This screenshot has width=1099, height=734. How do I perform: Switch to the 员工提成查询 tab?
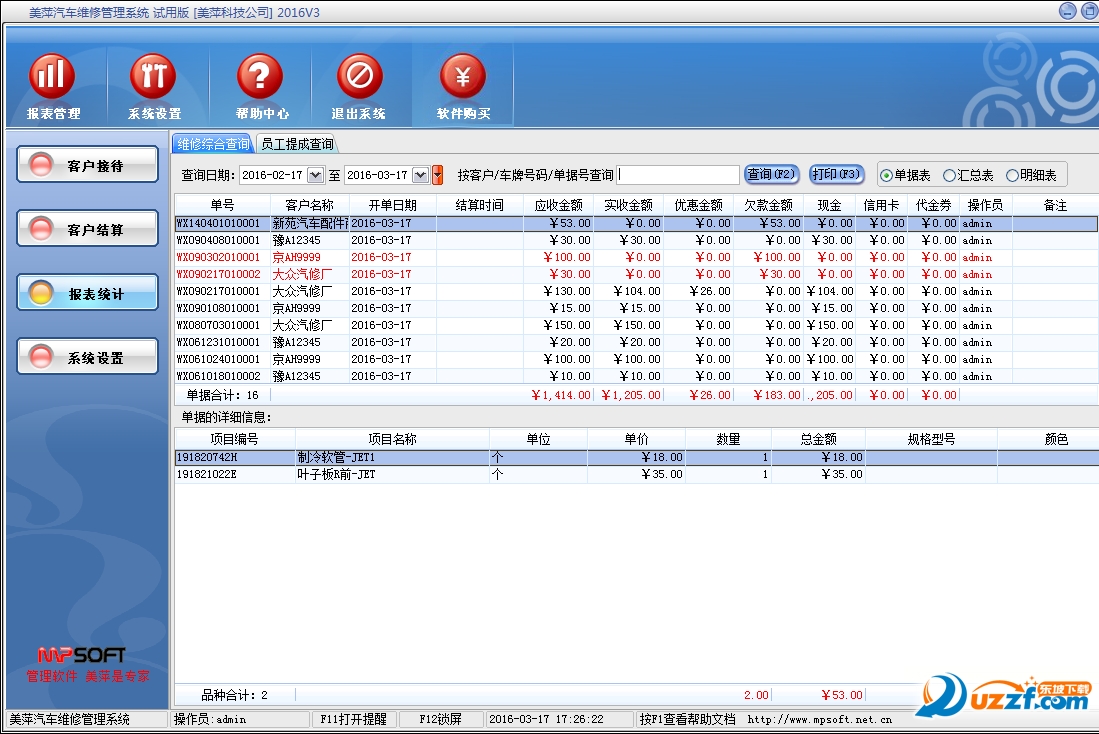point(297,144)
